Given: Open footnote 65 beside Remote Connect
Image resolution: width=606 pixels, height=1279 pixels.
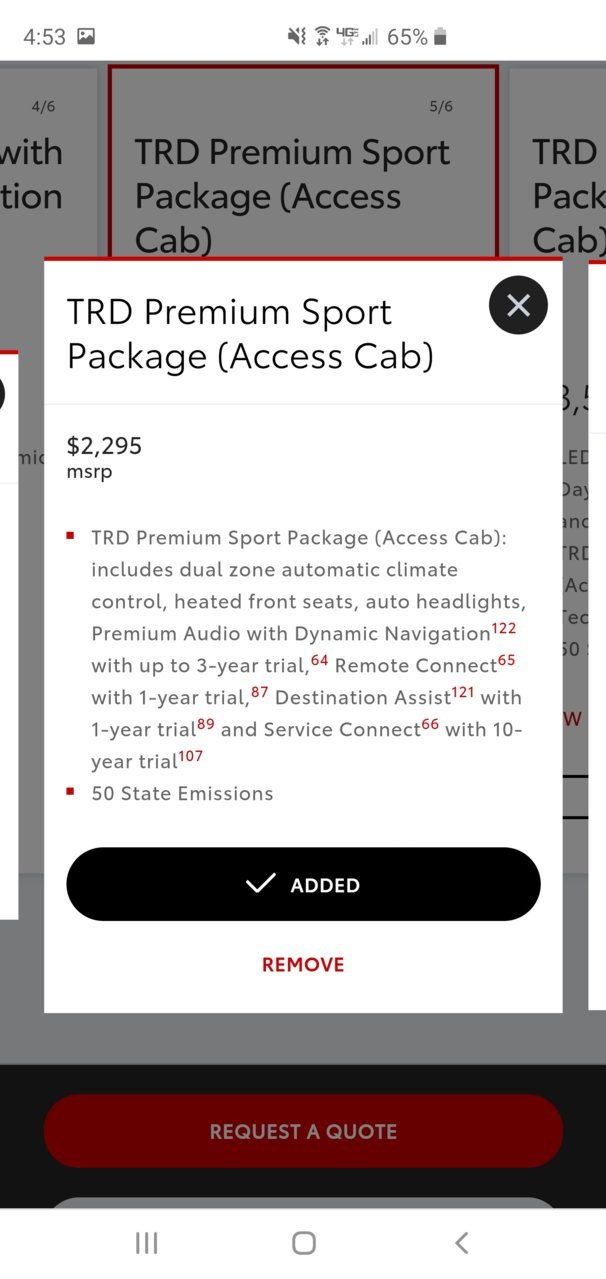Looking at the screenshot, I should [506, 660].
